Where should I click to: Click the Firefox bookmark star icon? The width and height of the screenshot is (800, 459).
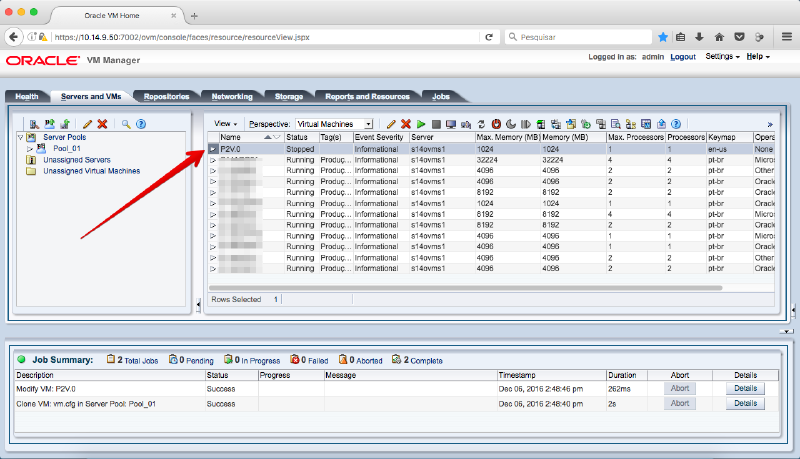(663, 36)
